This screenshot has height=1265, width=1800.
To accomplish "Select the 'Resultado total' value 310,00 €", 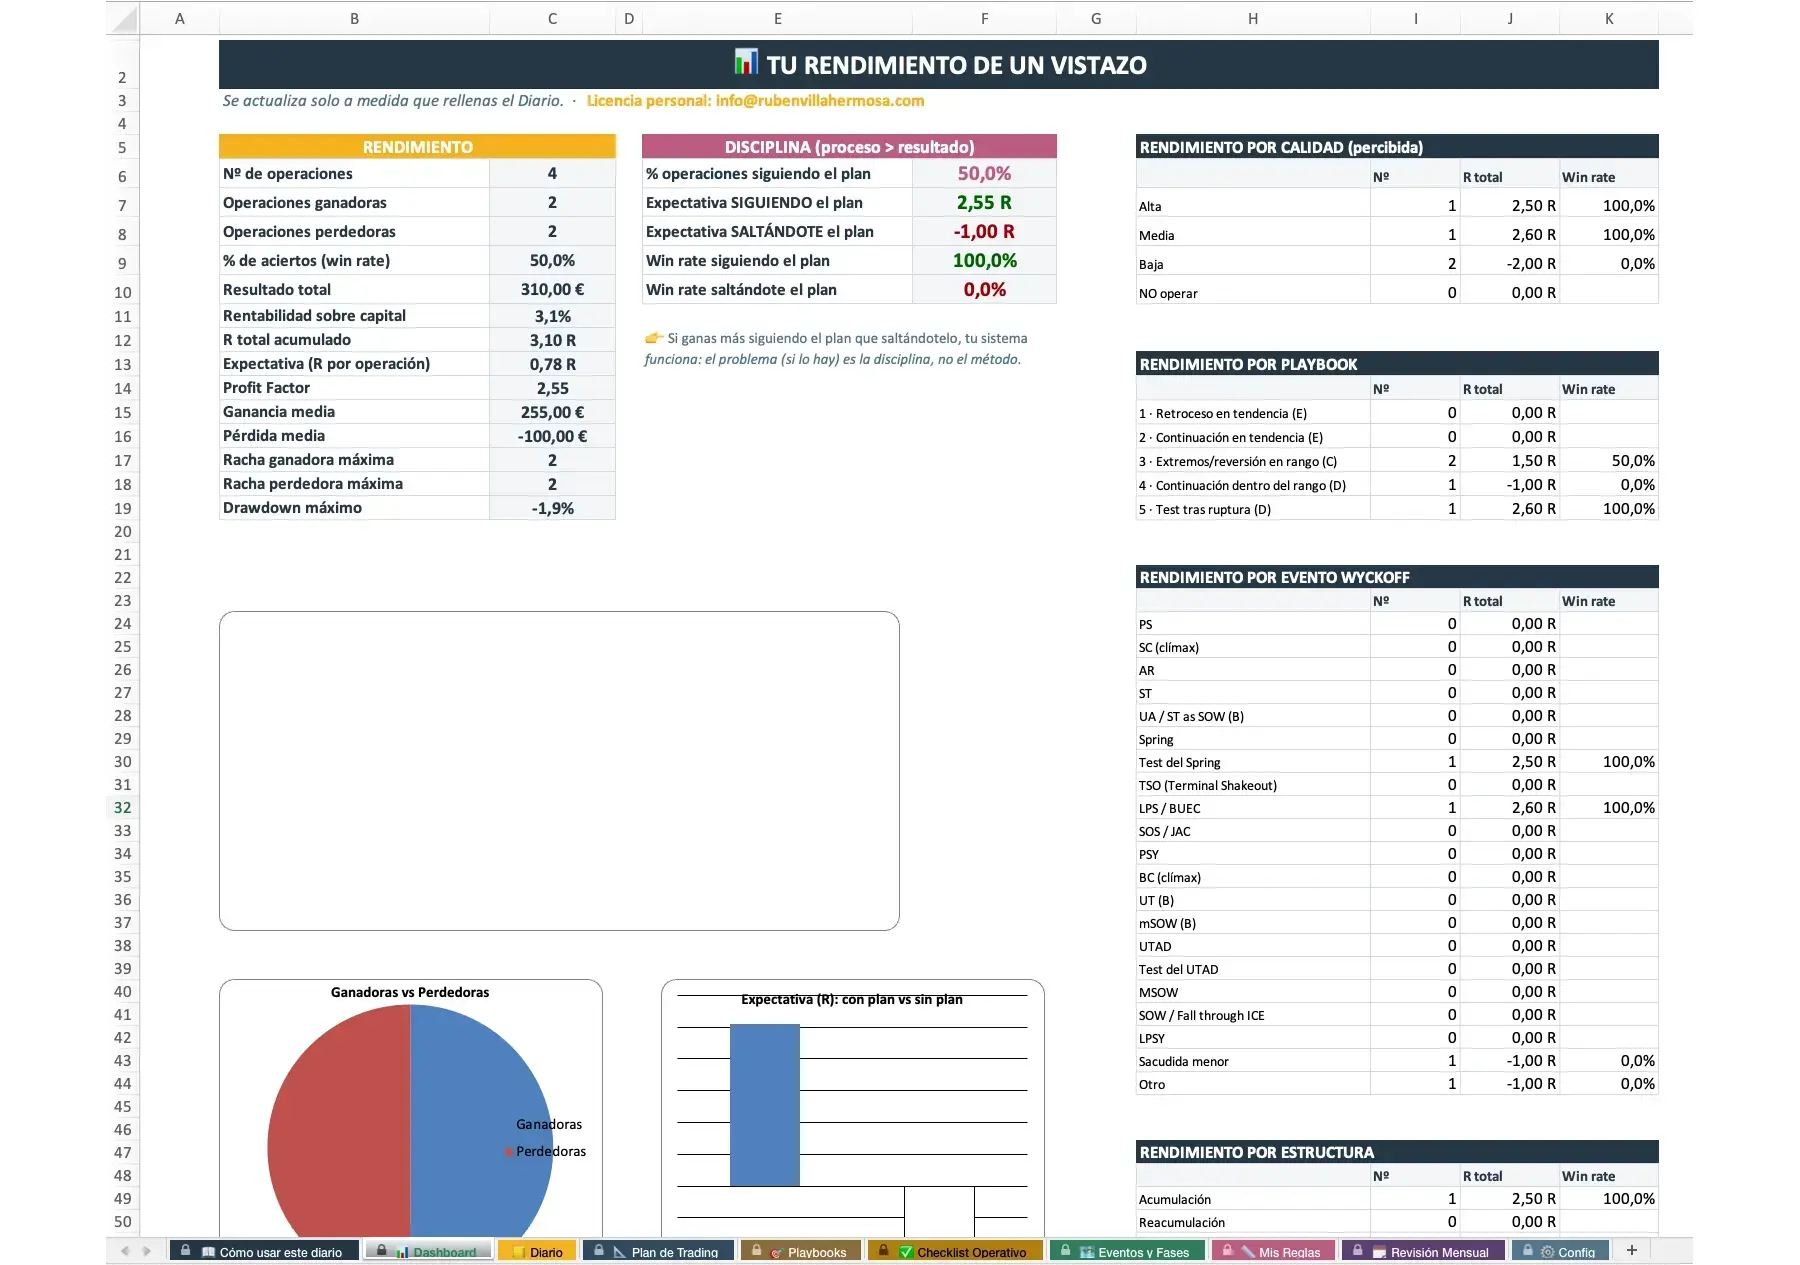I will point(552,289).
